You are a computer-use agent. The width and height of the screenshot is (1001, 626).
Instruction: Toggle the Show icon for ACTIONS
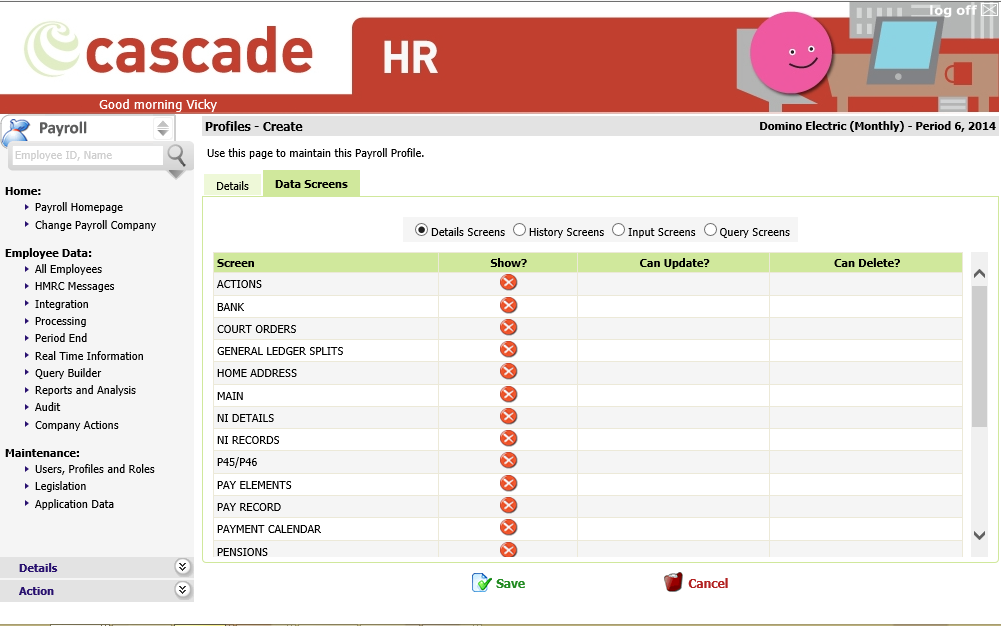tap(508, 283)
